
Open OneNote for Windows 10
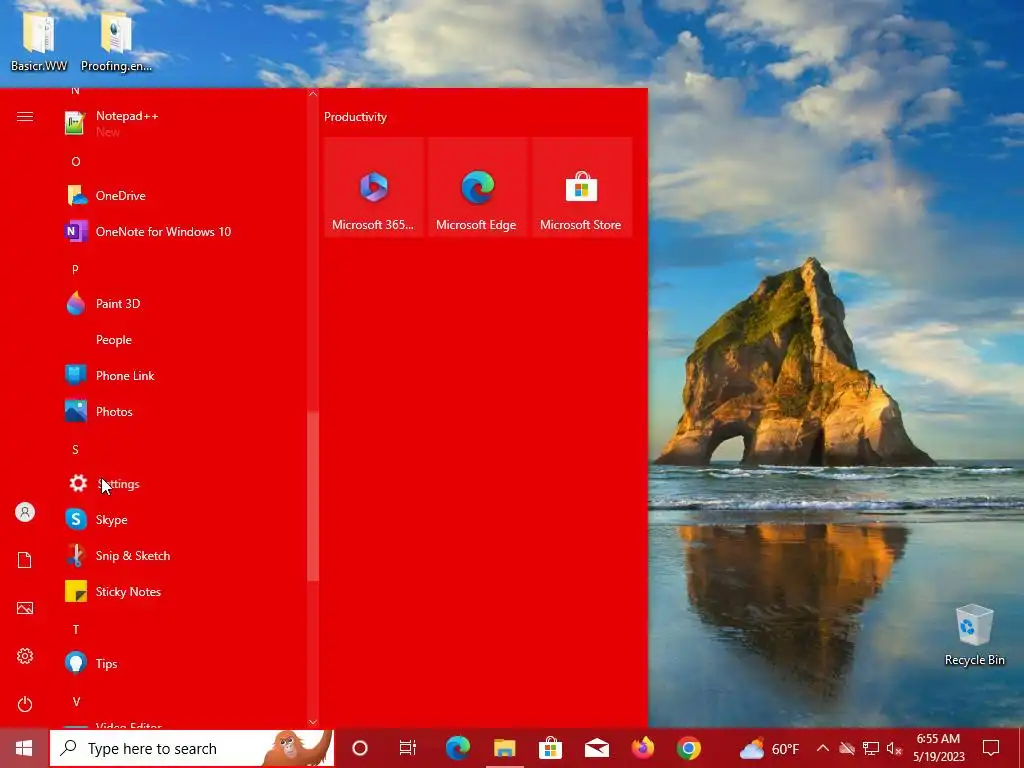[x=183, y=231]
